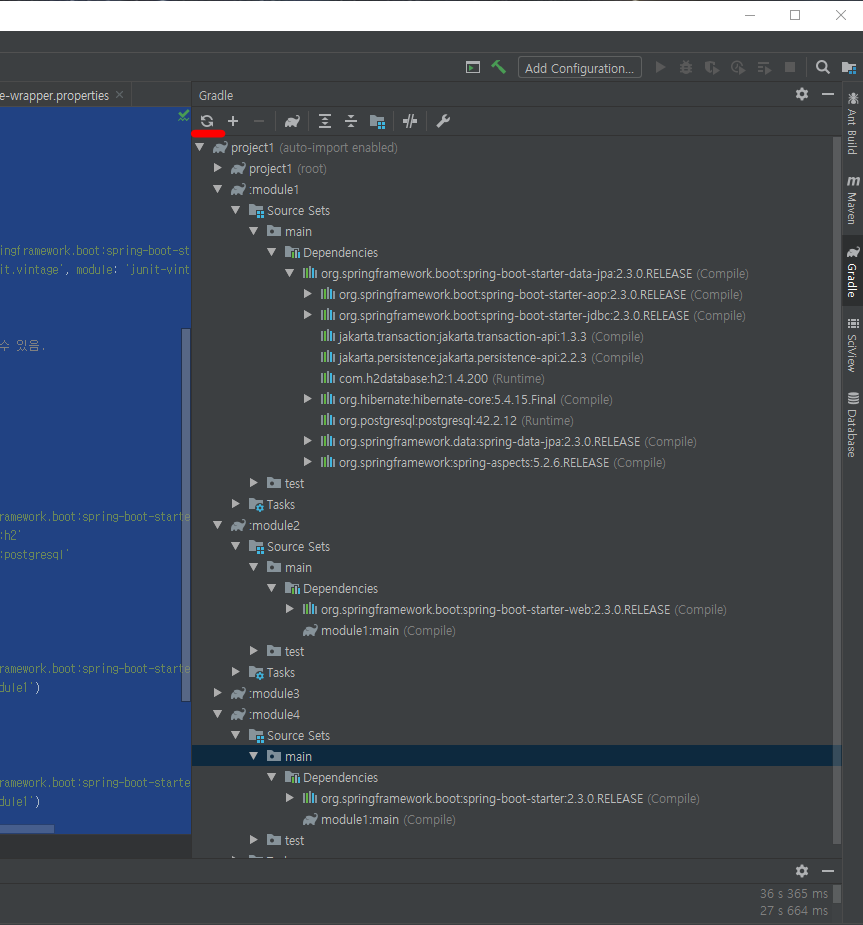Open bottom panel gear settings

point(802,871)
